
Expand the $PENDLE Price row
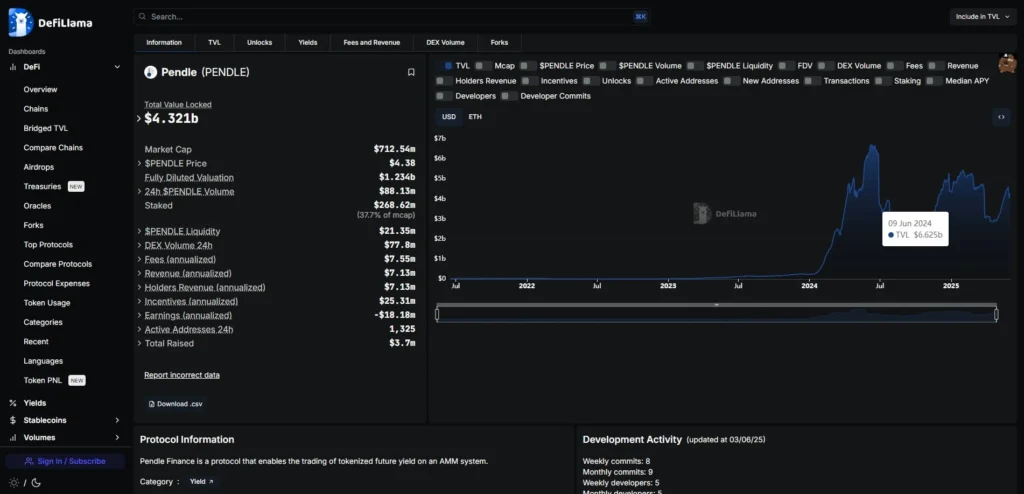pyautogui.click(x=139, y=163)
